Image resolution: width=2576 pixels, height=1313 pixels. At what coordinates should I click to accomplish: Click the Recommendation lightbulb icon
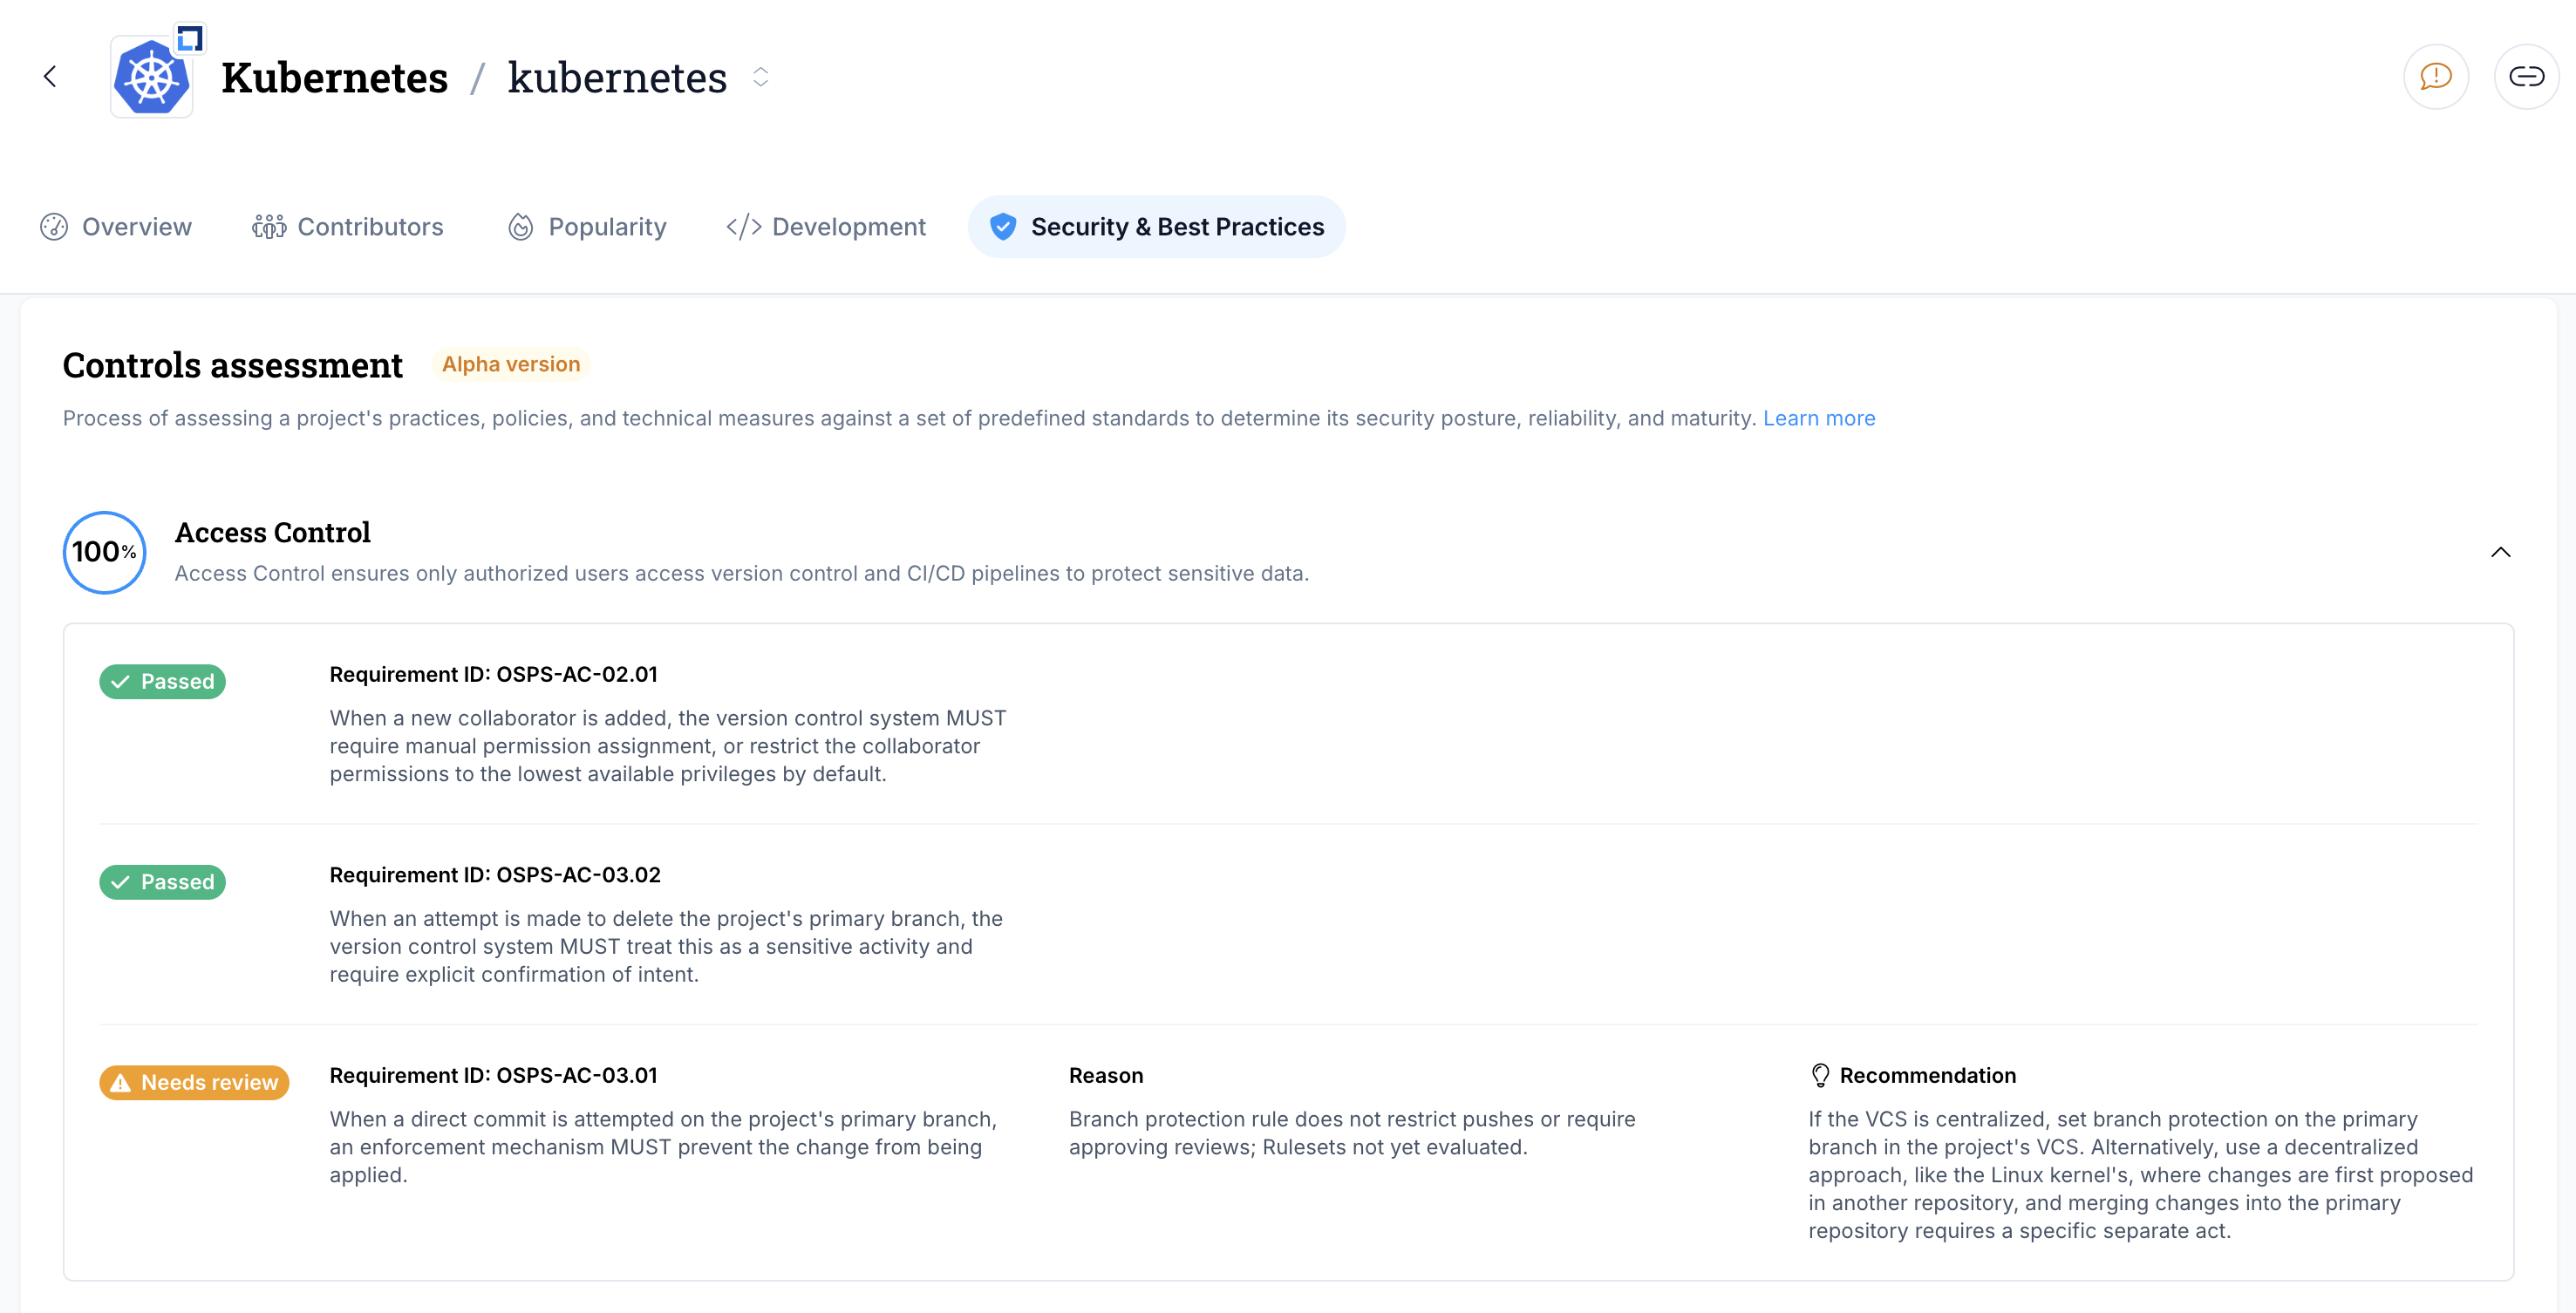tap(1820, 1075)
